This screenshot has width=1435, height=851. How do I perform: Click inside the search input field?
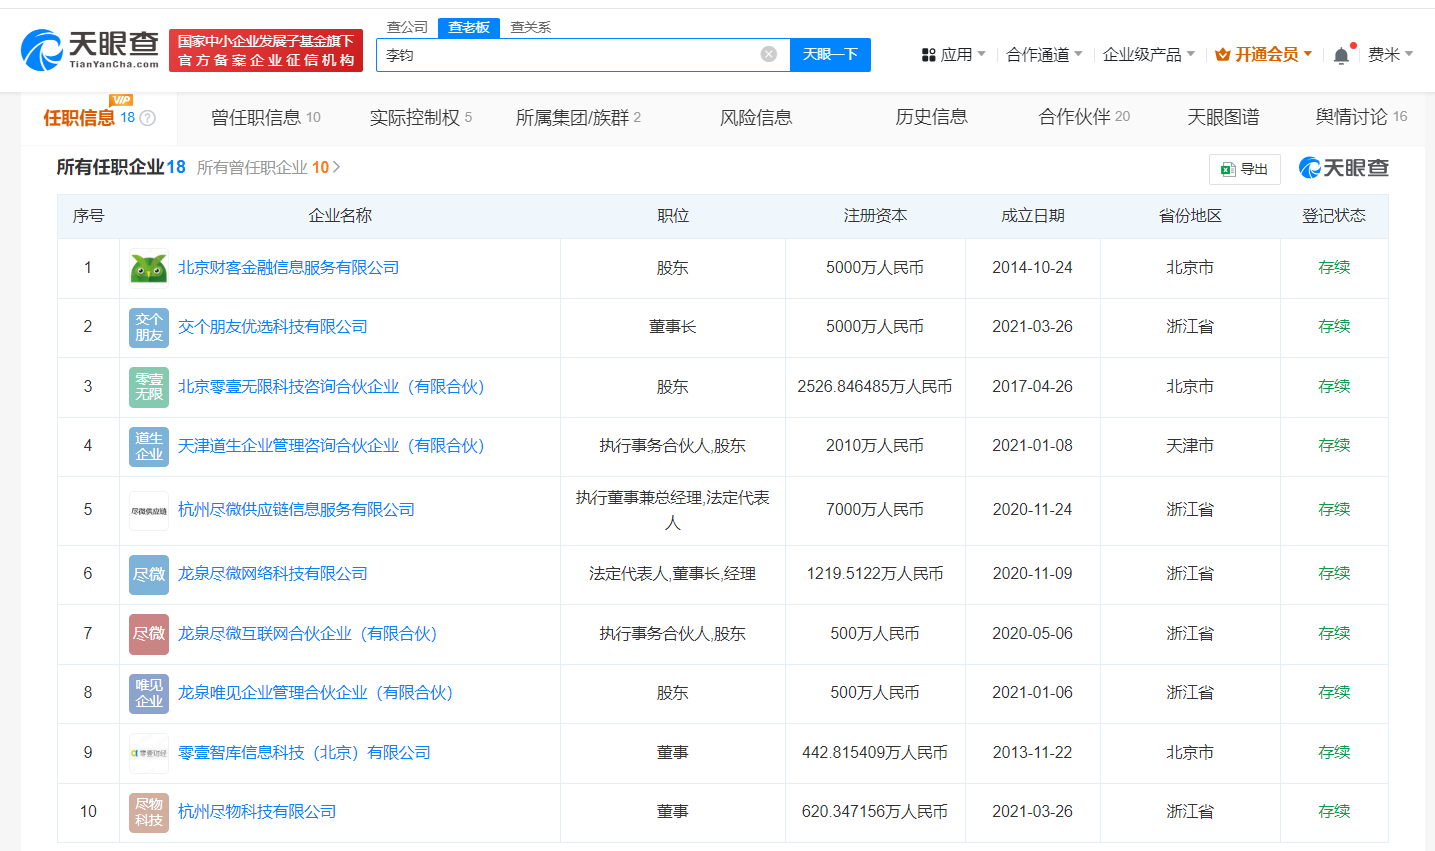pyautogui.click(x=550, y=54)
